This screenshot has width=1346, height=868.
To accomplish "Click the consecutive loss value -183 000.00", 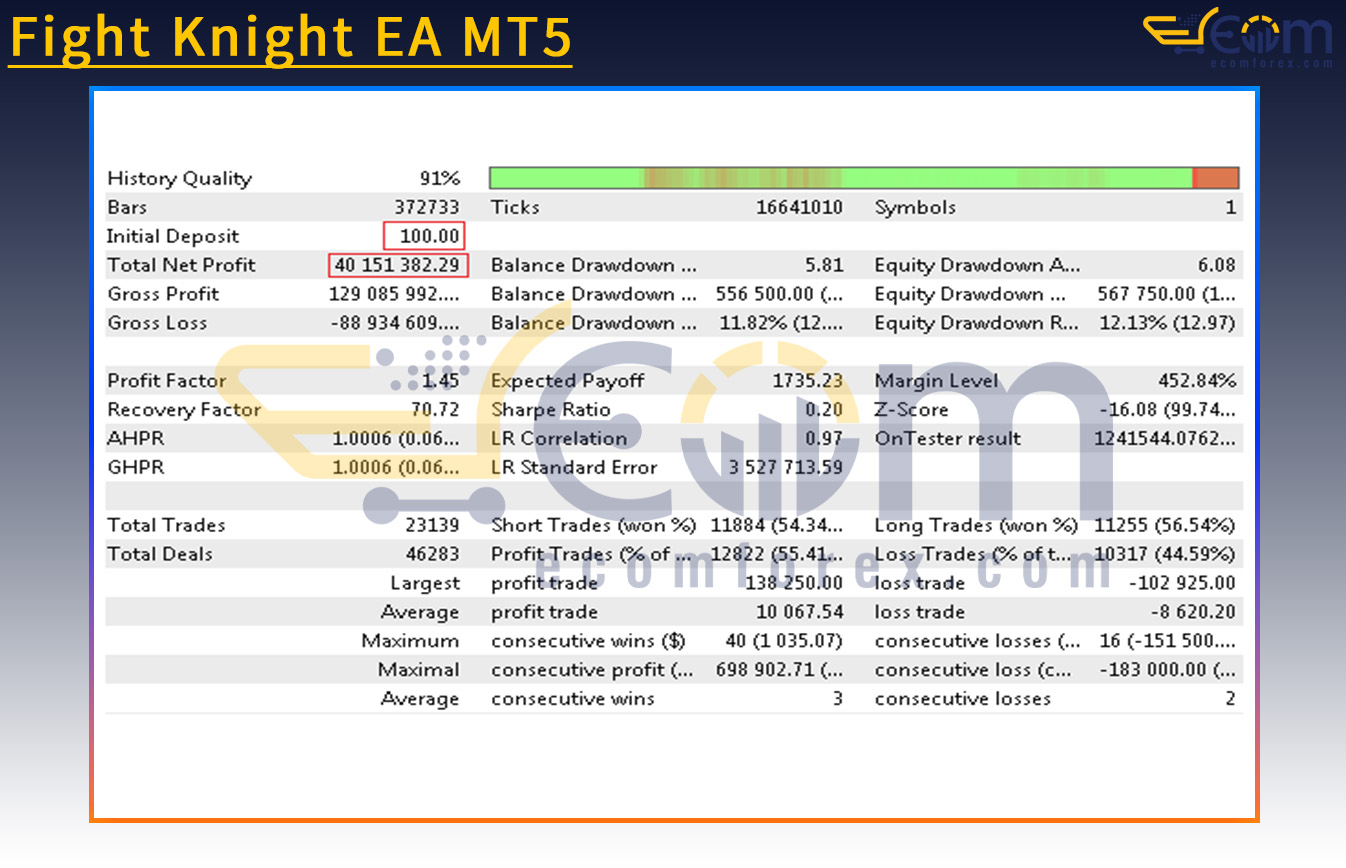I will point(1168,672).
